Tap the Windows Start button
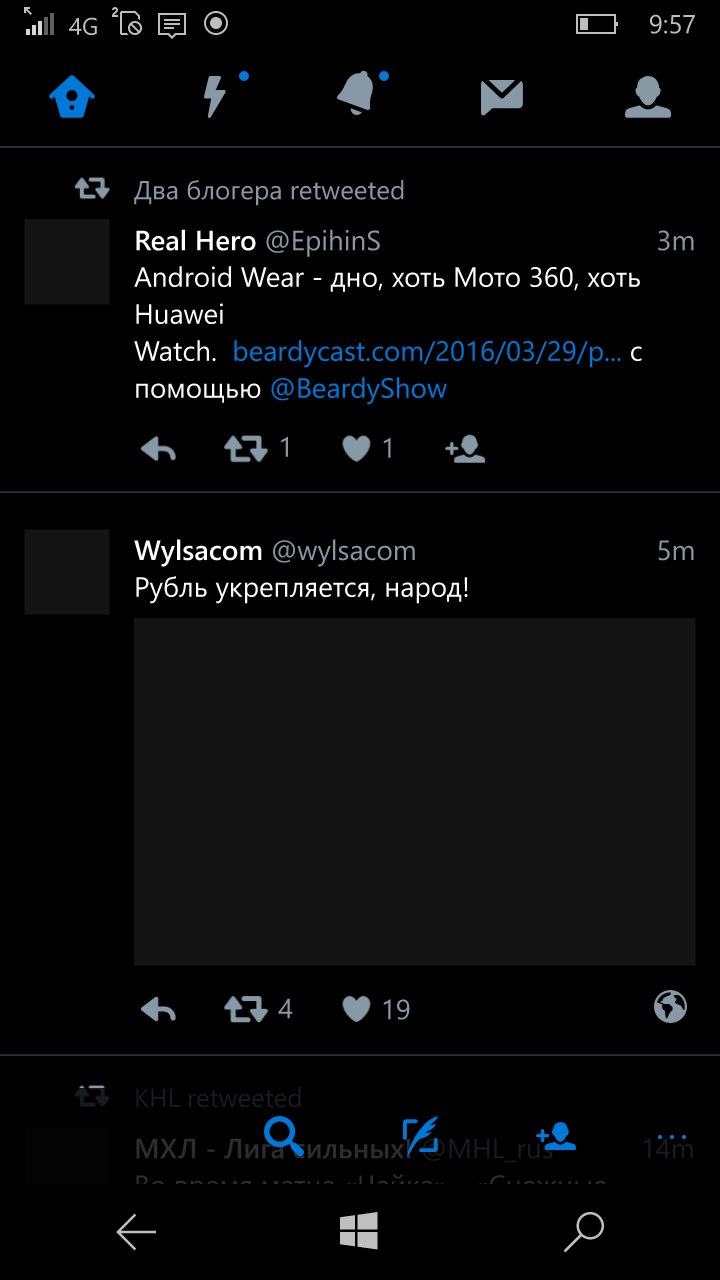The image size is (720, 1280). [x=359, y=1231]
